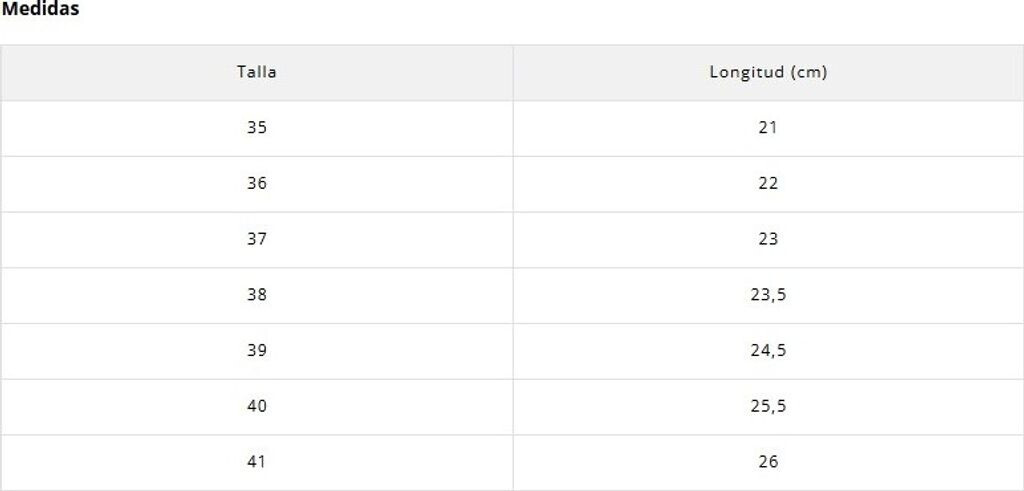Image resolution: width=1024 pixels, height=491 pixels.
Task: Click the word Longitud in the header
Action: click(x=745, y=72)
